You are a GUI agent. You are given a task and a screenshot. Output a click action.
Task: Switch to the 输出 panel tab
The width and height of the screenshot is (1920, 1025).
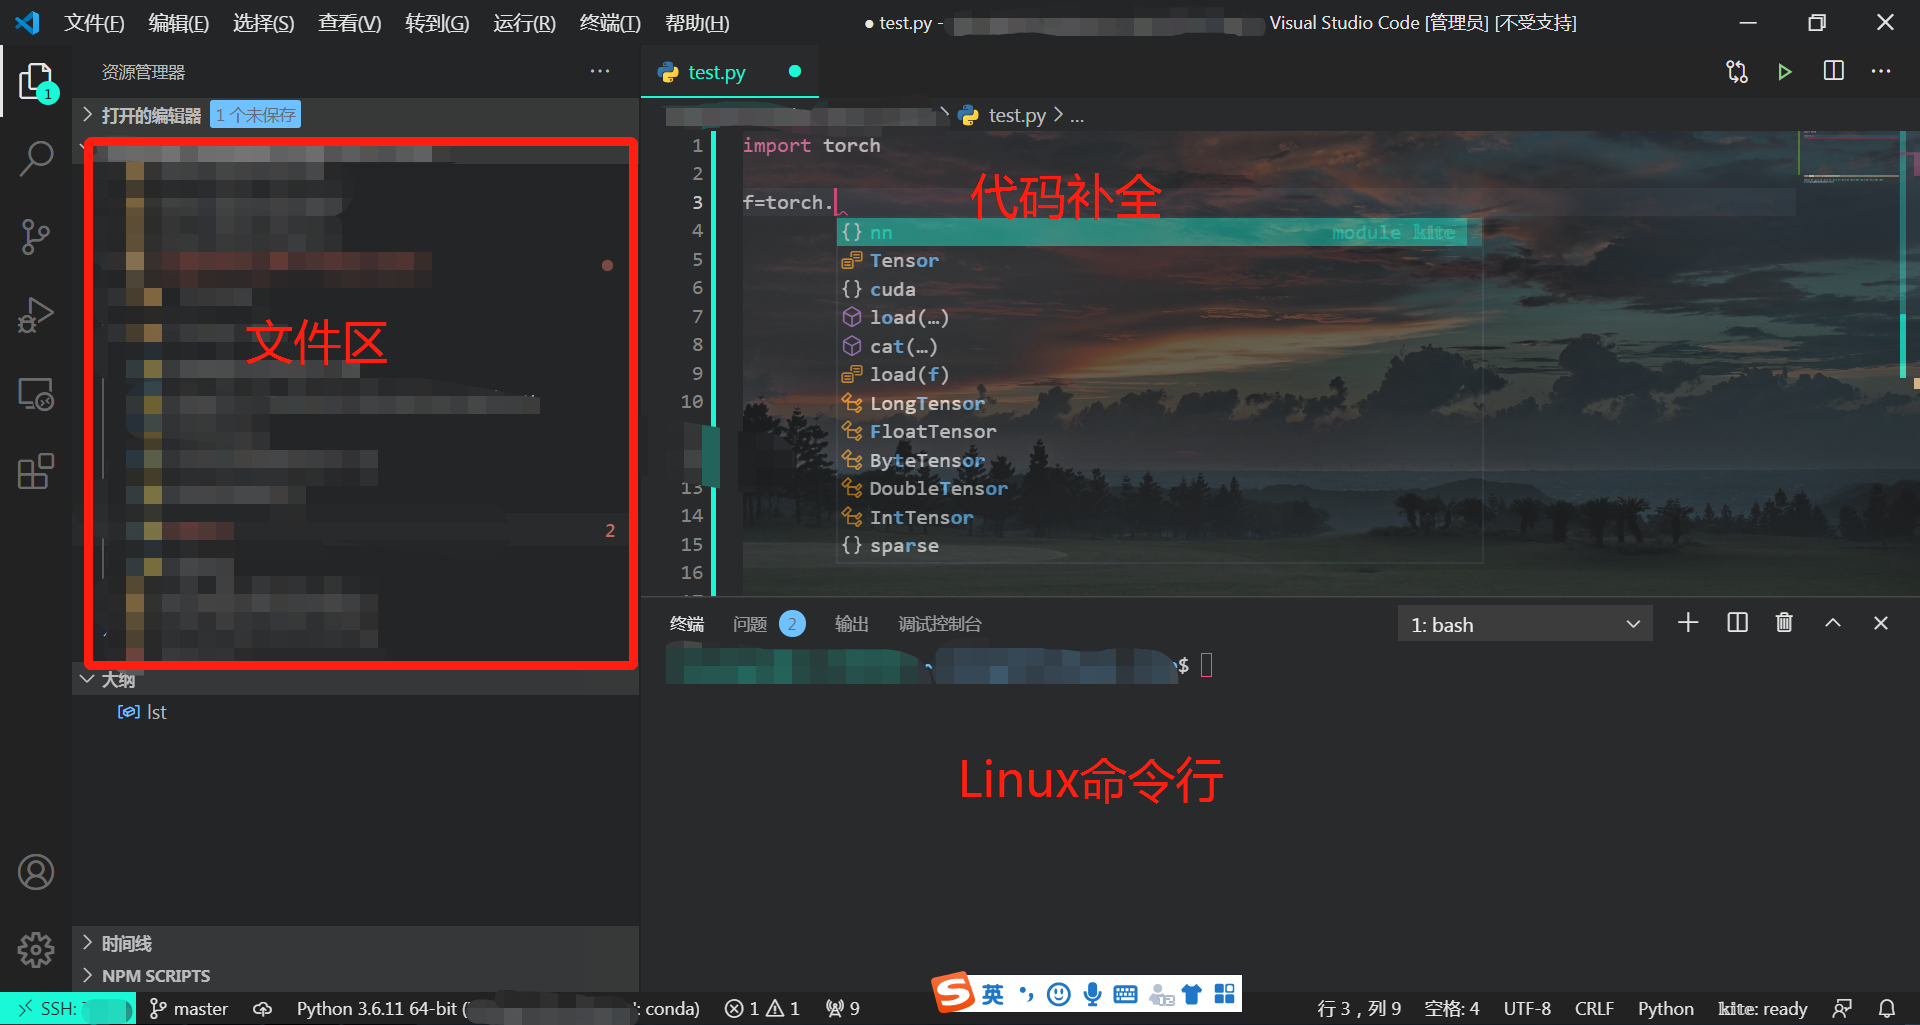point(852,624)
